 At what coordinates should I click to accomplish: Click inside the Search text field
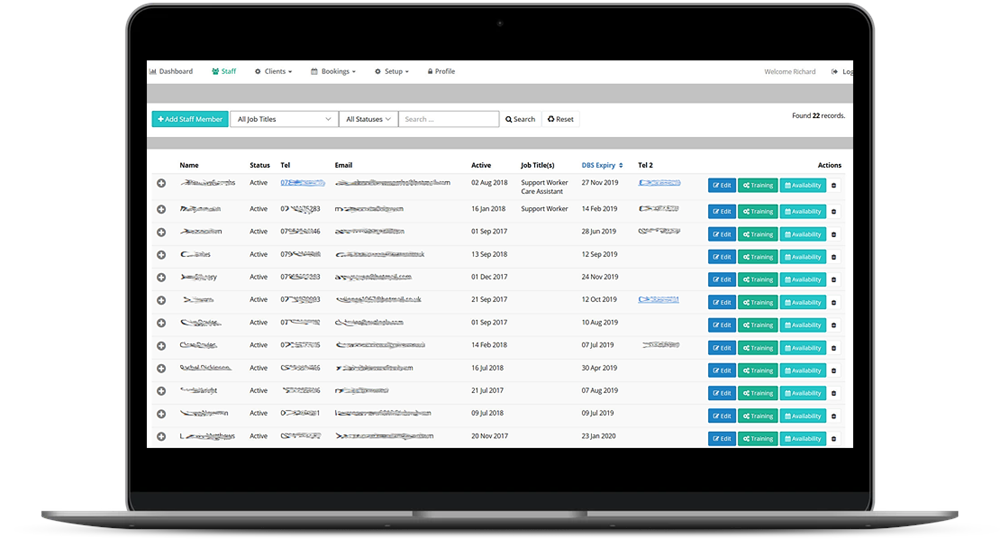point(448,119)
